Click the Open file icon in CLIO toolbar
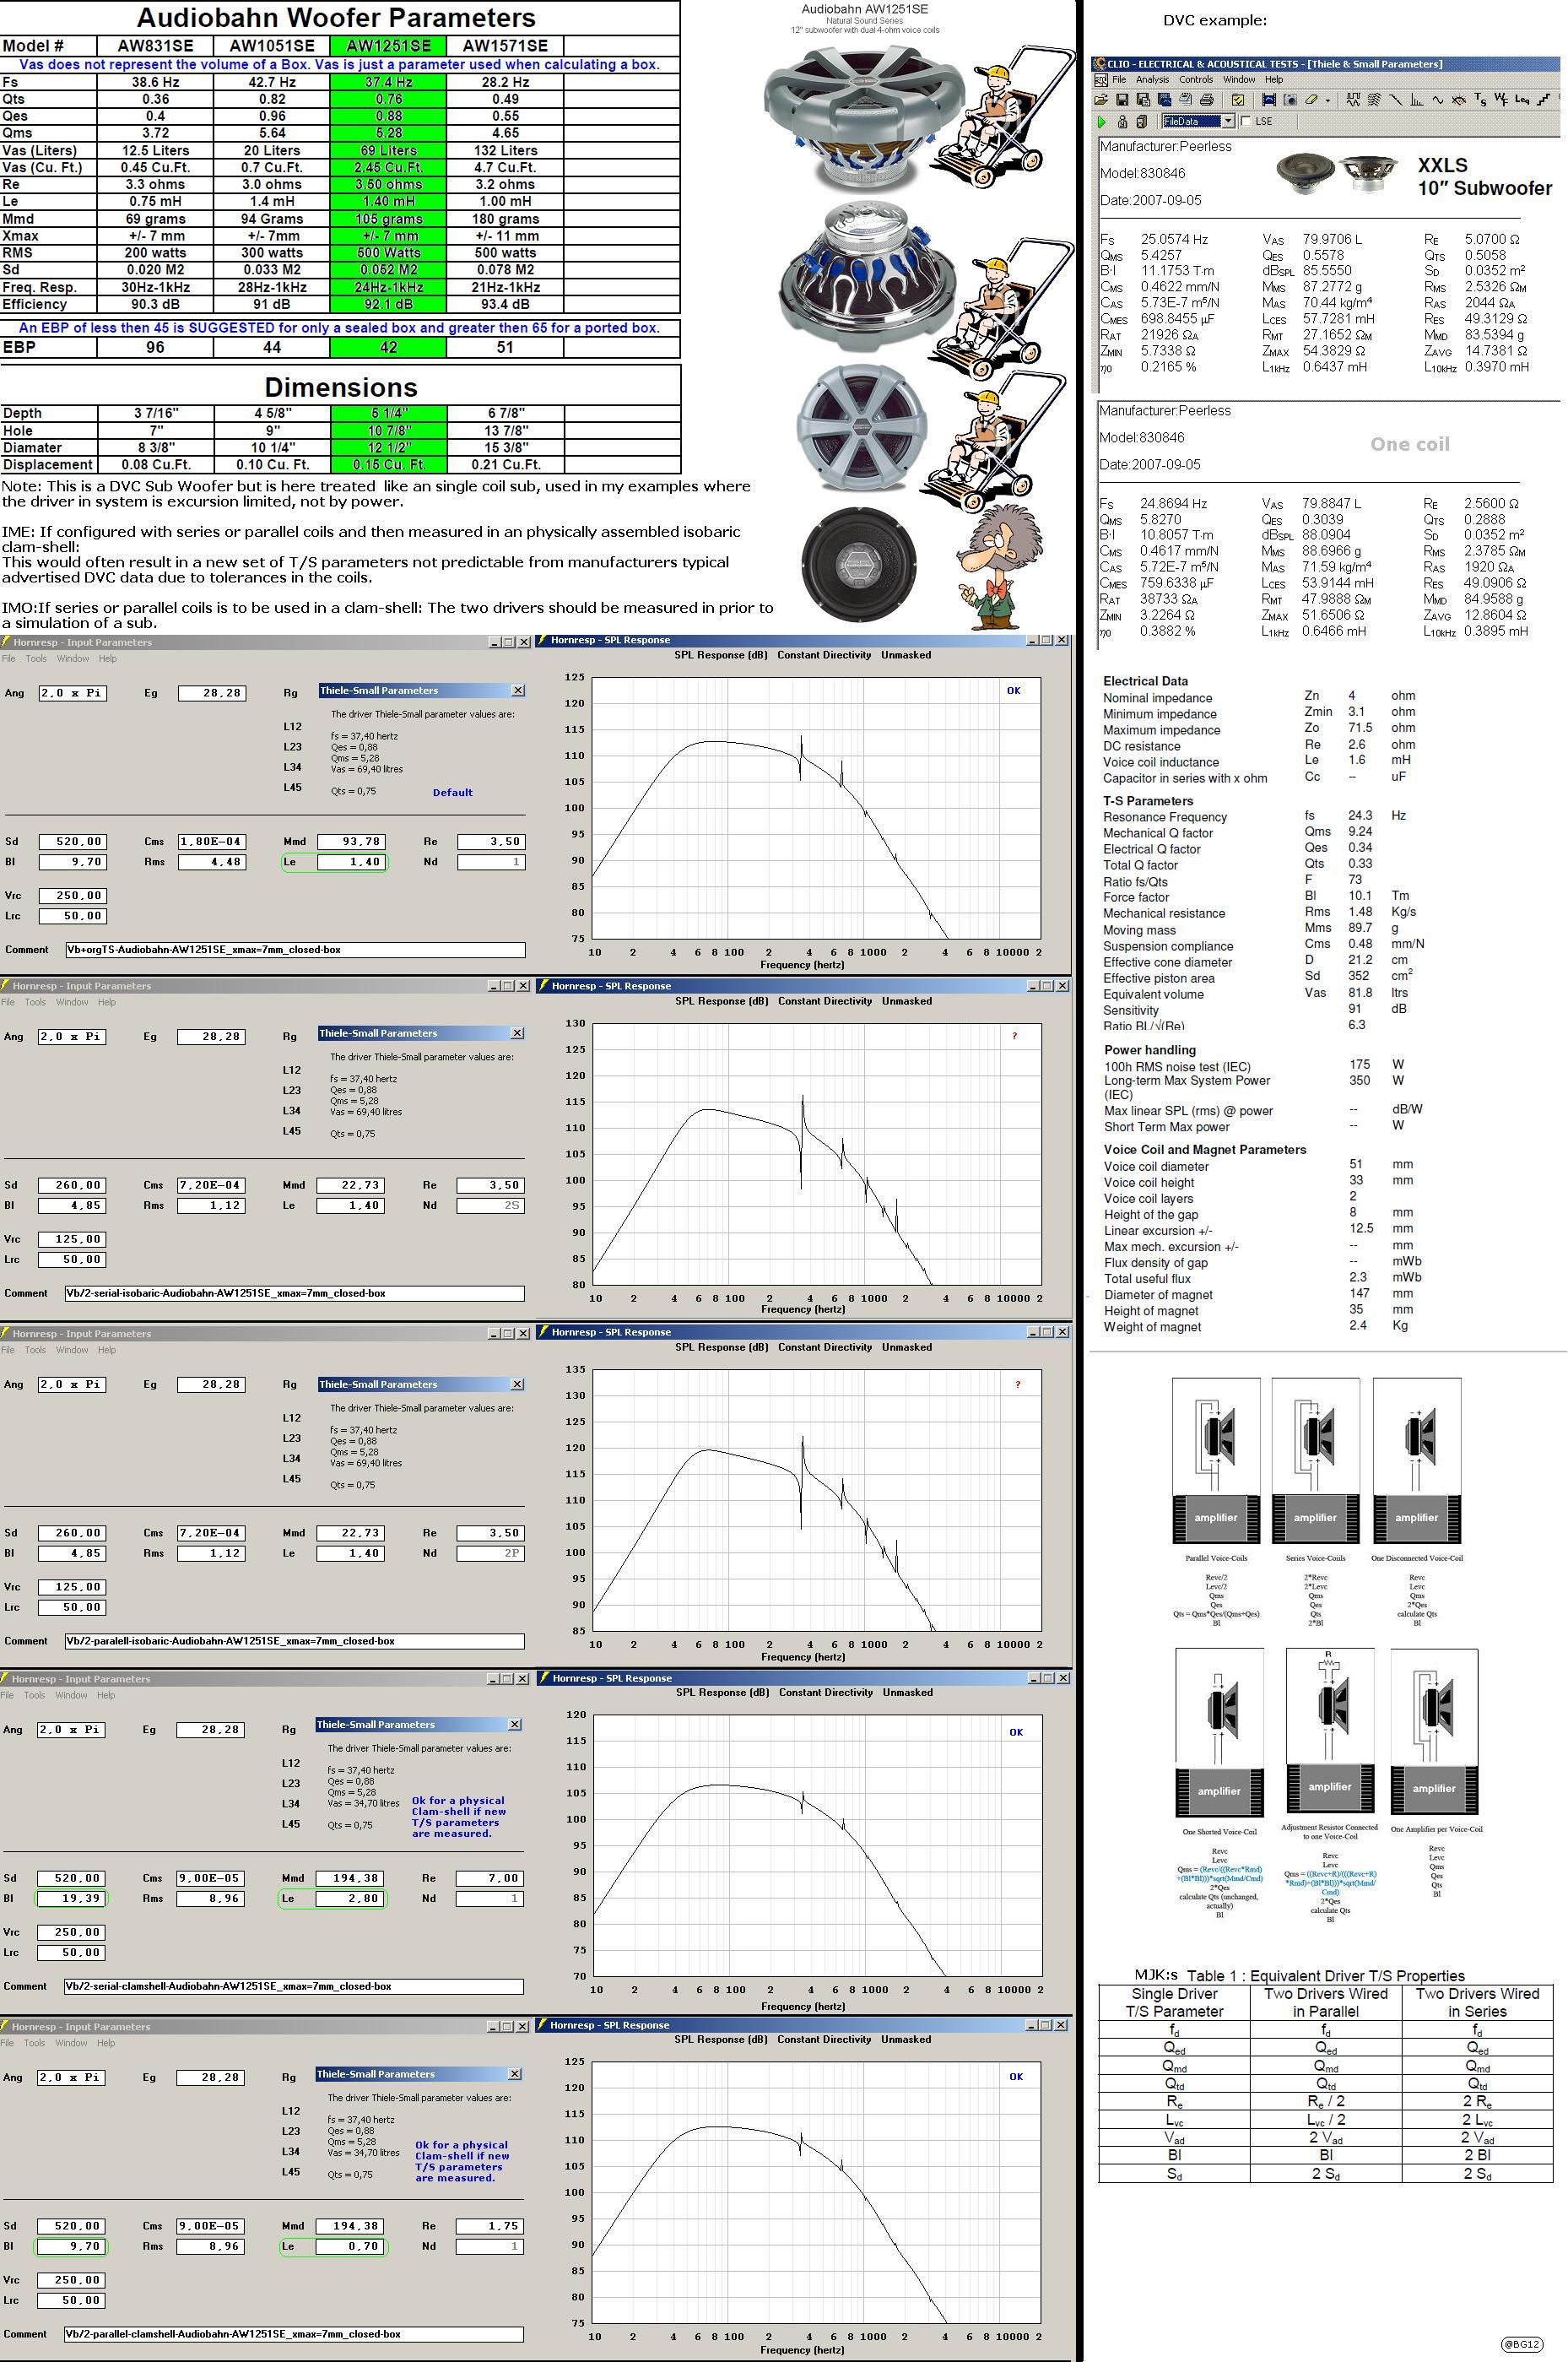The width and height of the screenshot is (1568, 2362). point(1102,100)
